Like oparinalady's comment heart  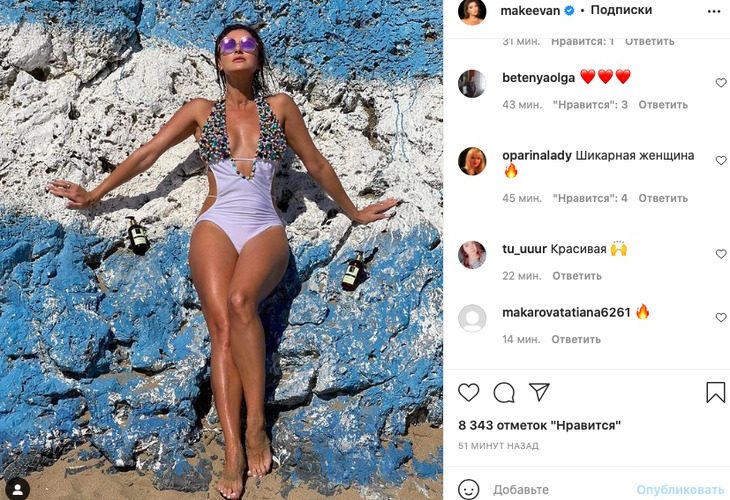[x=721, y=161]
